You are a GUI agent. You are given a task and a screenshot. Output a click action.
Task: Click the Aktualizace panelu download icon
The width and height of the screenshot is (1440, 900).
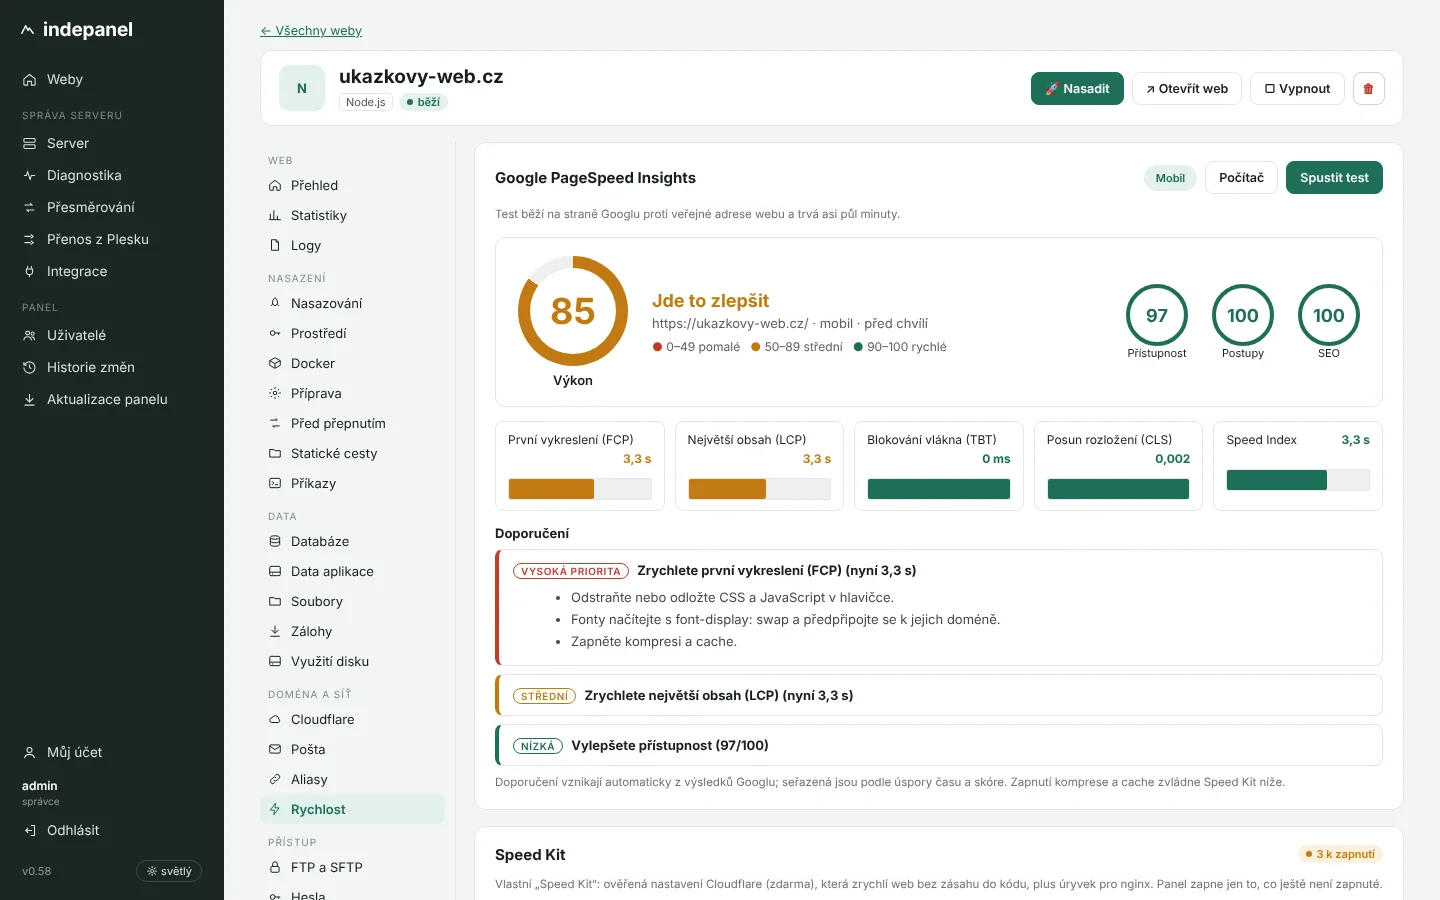click(30, 400)
